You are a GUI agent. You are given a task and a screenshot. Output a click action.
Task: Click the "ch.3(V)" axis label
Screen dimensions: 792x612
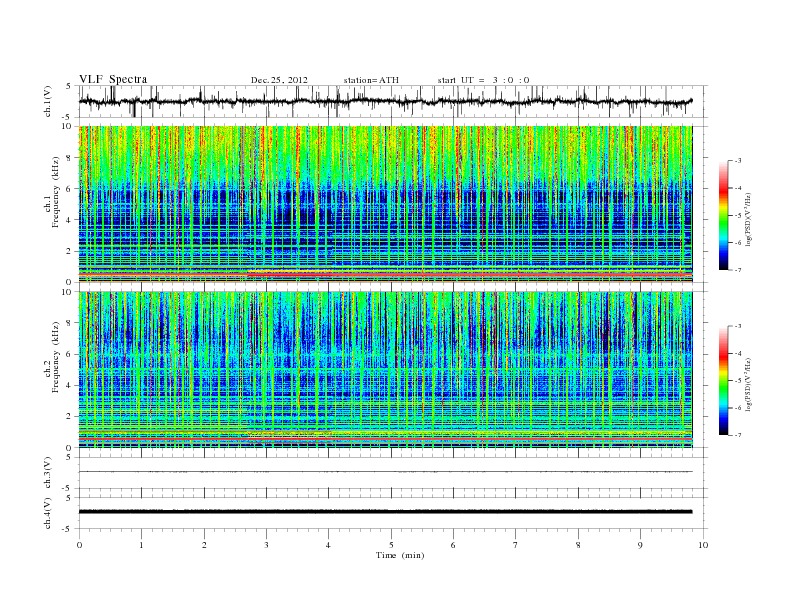[48, 473]
